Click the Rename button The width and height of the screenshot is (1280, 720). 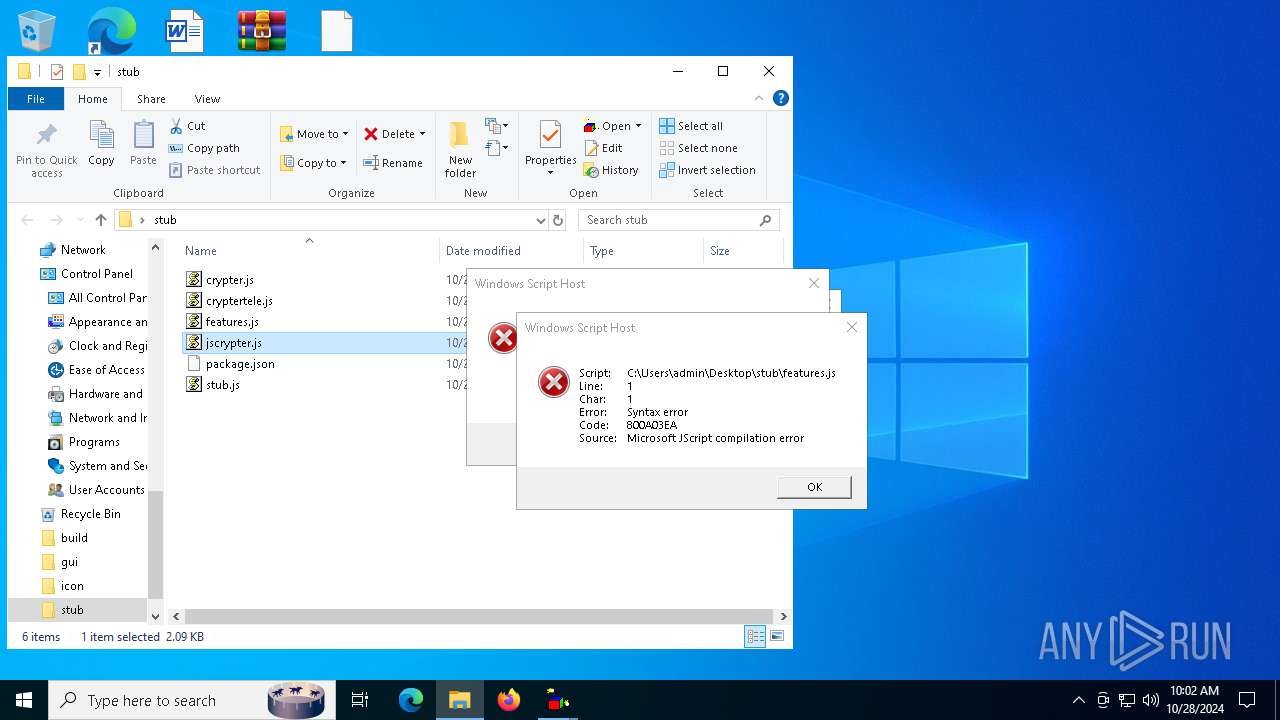pyautogui.click(x=393, y=163)
